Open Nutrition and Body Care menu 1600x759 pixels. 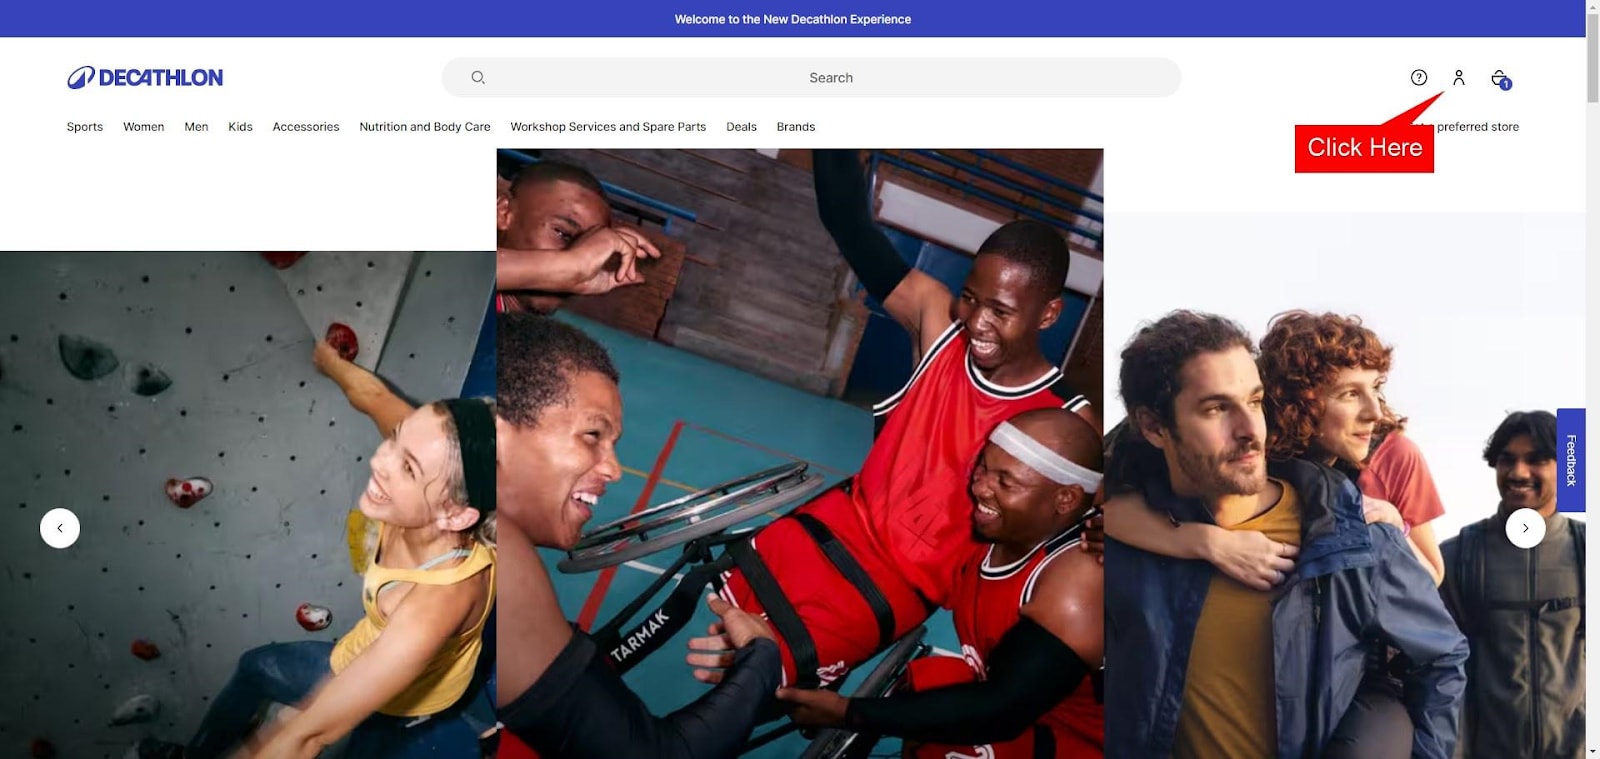(425, 127)
